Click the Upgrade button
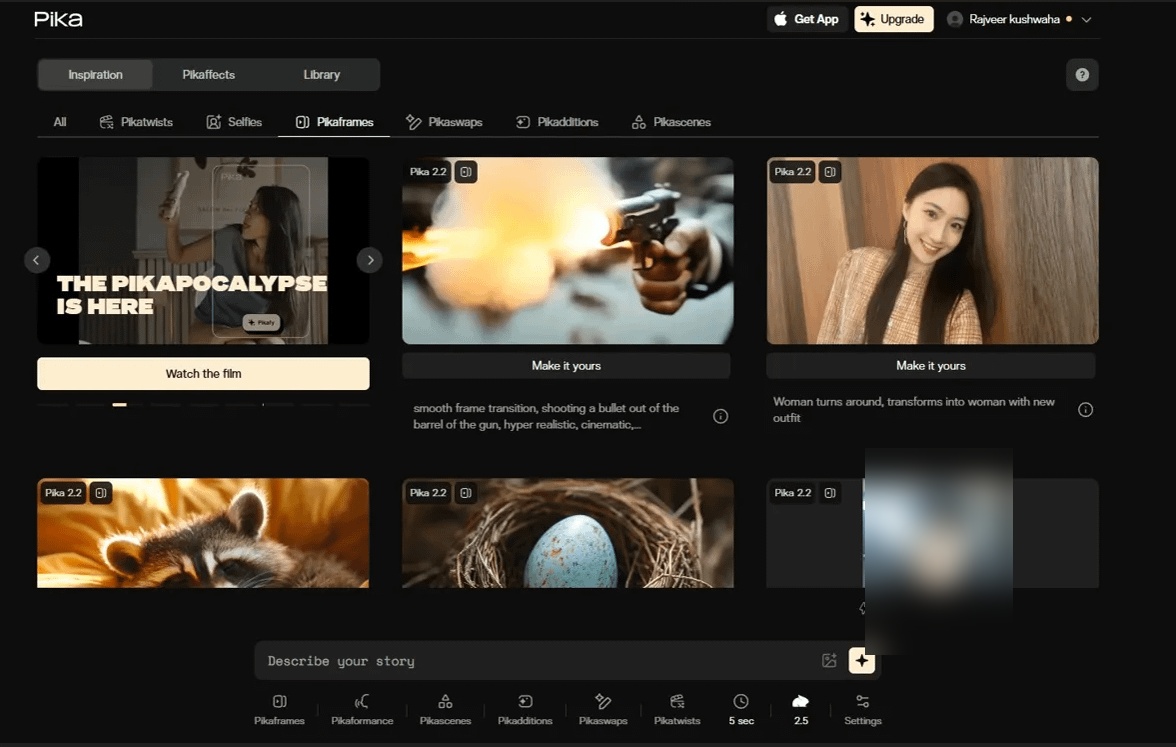Viewport: 1176px width, 747px height. pos(893,20)
